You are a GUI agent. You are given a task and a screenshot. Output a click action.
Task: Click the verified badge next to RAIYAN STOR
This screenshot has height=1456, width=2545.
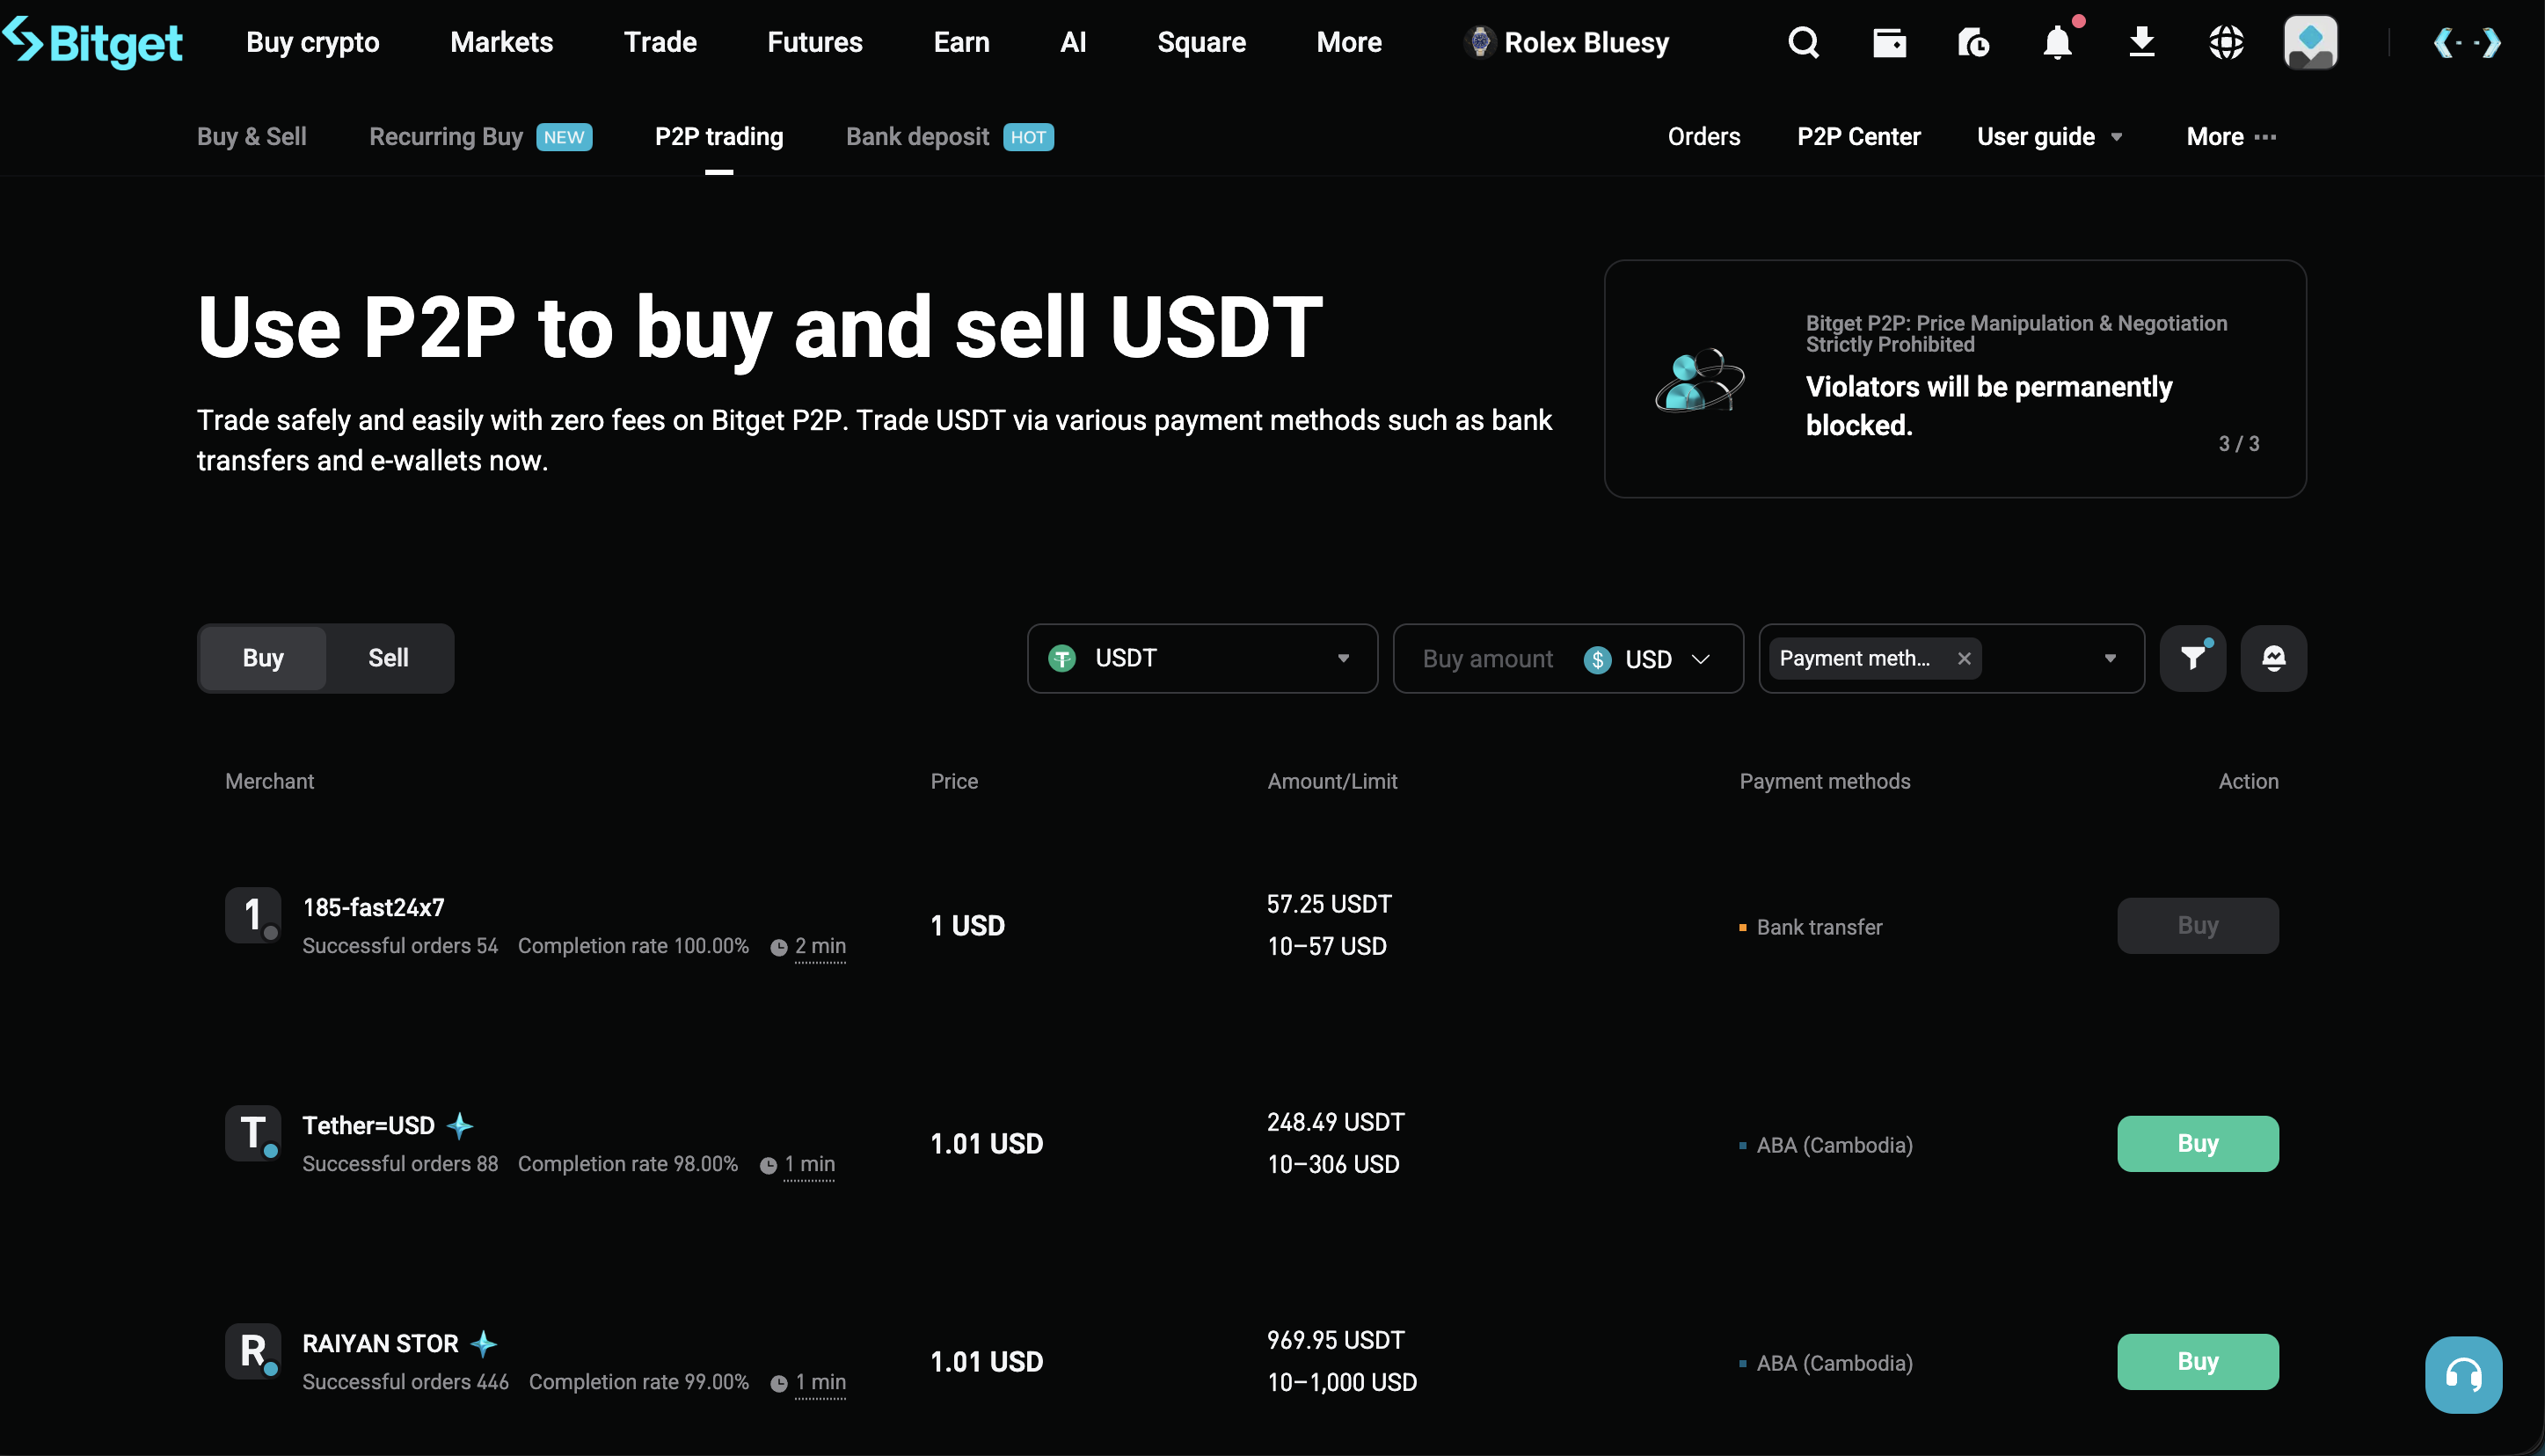(x=484, y=1344)
